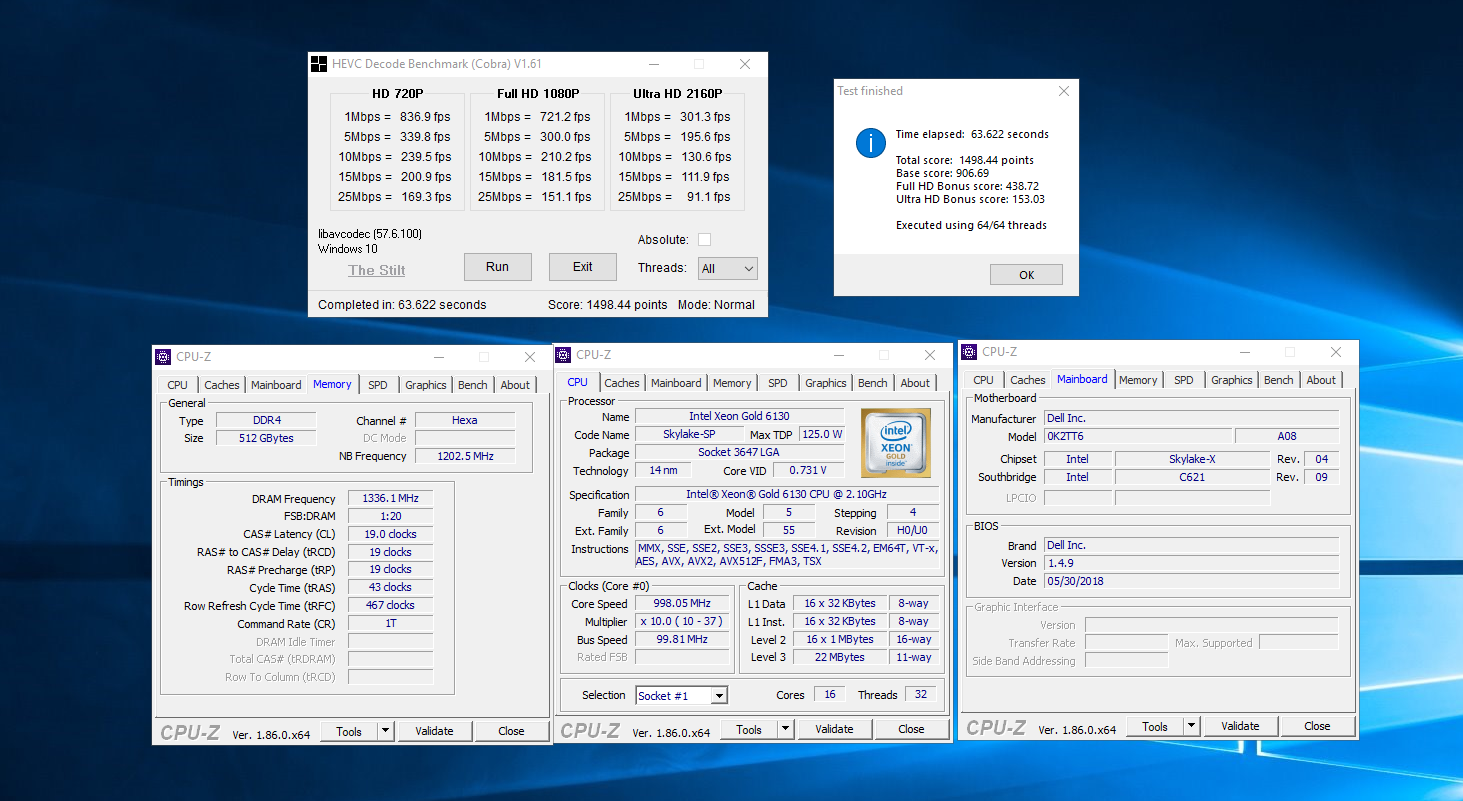Open The Stilt link
Viewport: 1463px width, 801px height.
coord(377,270)
